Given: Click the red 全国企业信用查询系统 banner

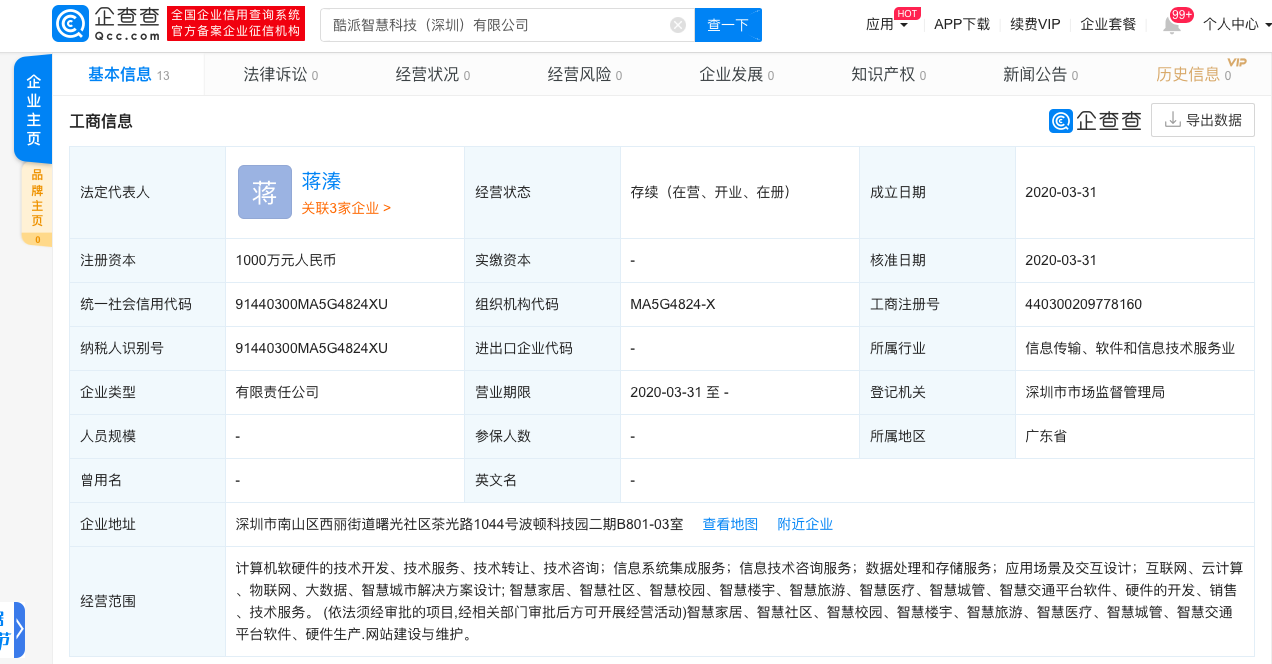Looking at the screenshot, I should (235, 24).
